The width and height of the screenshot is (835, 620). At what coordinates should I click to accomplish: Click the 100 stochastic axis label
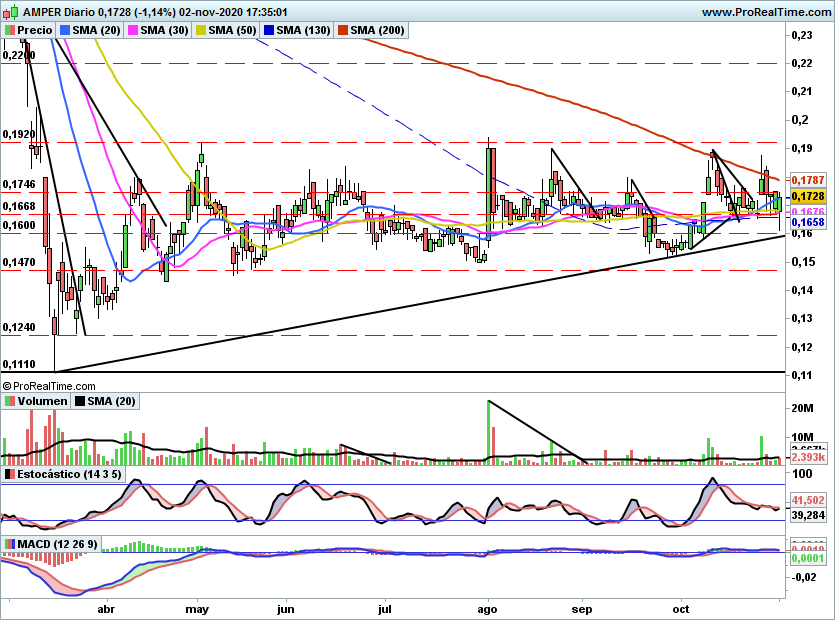pos(802,474)
